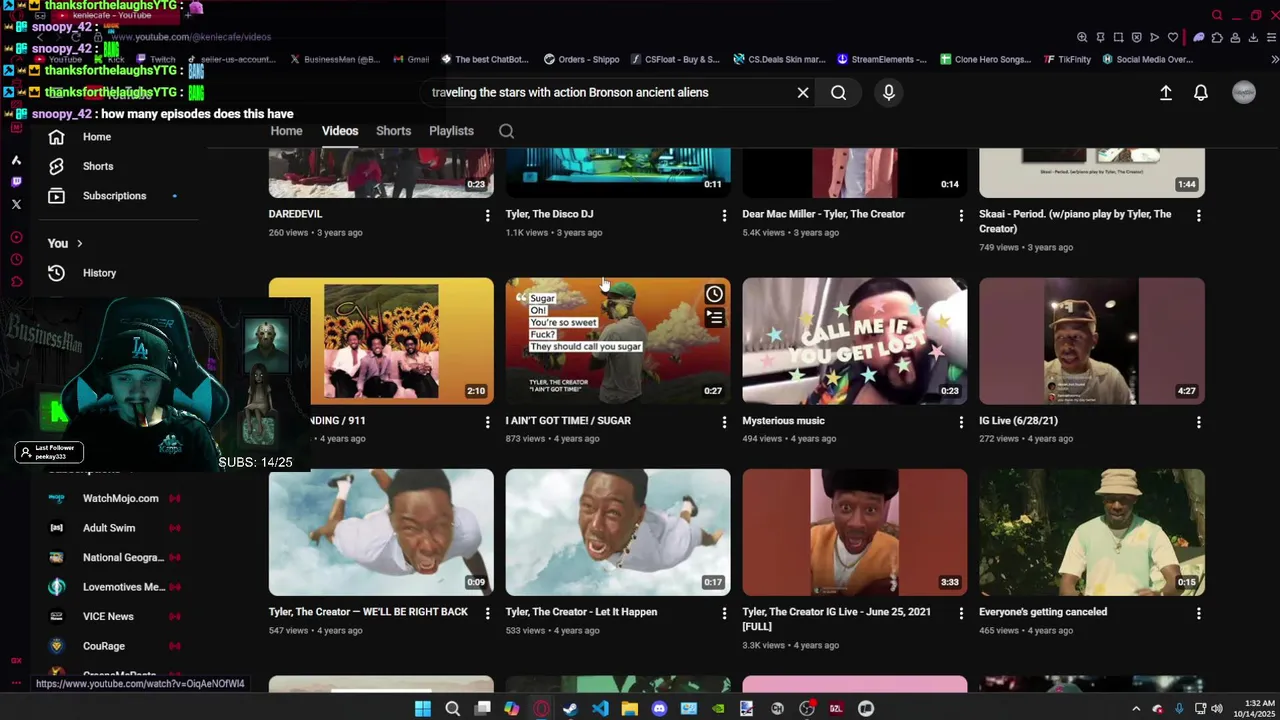
Task: Add SUGAR video to the queue
Action: pos(714,318)
